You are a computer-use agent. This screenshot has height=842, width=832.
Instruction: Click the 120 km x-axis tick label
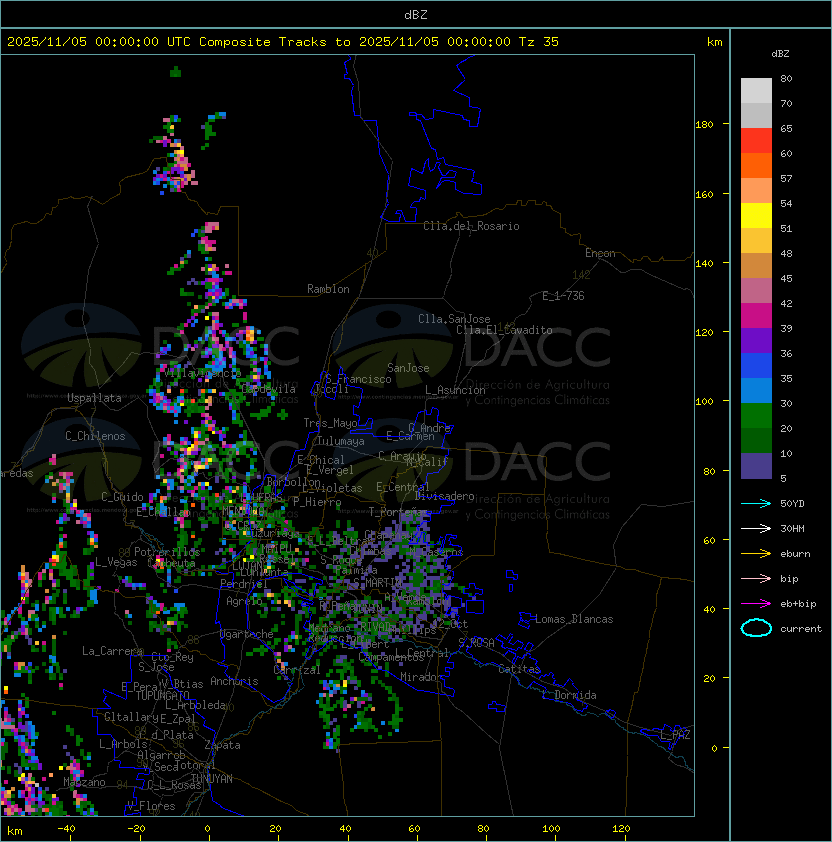coord(621,829)
